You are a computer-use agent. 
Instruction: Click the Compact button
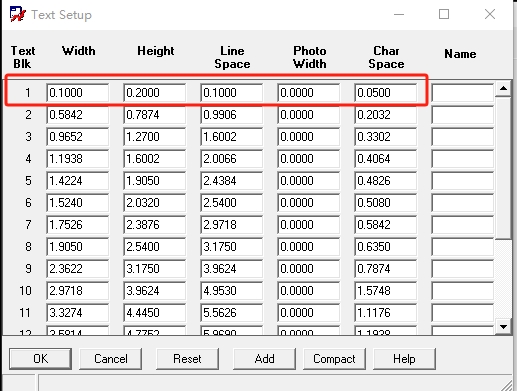coord(334,359)
